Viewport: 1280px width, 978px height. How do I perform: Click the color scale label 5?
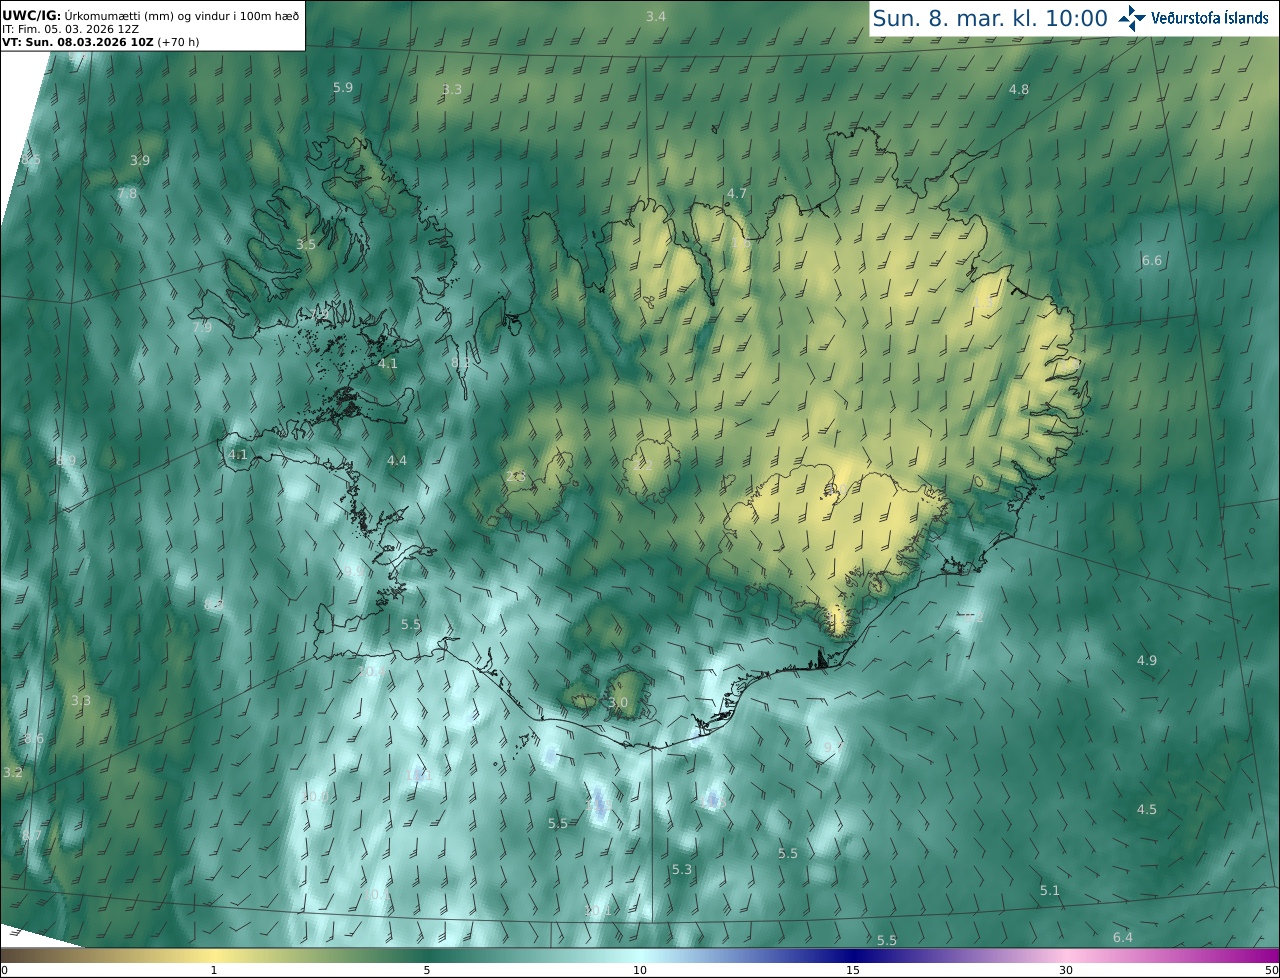tap(427, 970)
